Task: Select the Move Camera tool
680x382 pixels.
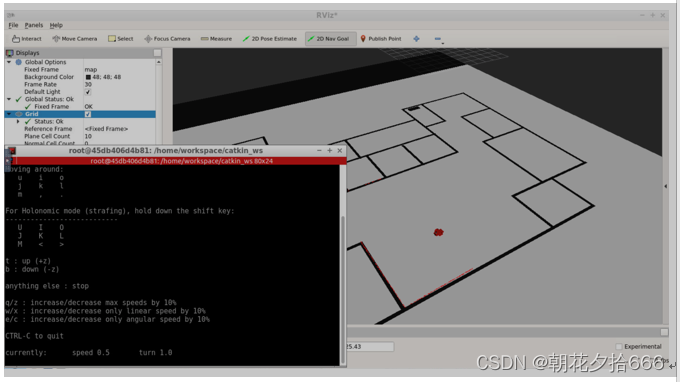Action: point(75,39)
